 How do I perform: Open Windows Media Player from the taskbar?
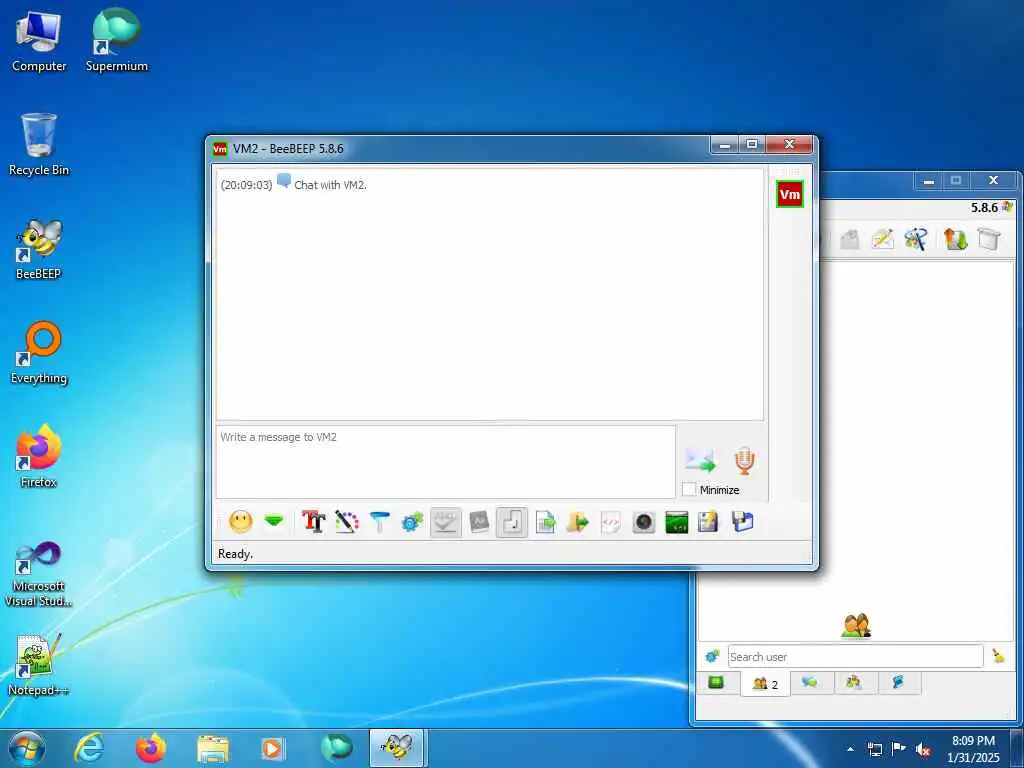click(x=272, y=748)
